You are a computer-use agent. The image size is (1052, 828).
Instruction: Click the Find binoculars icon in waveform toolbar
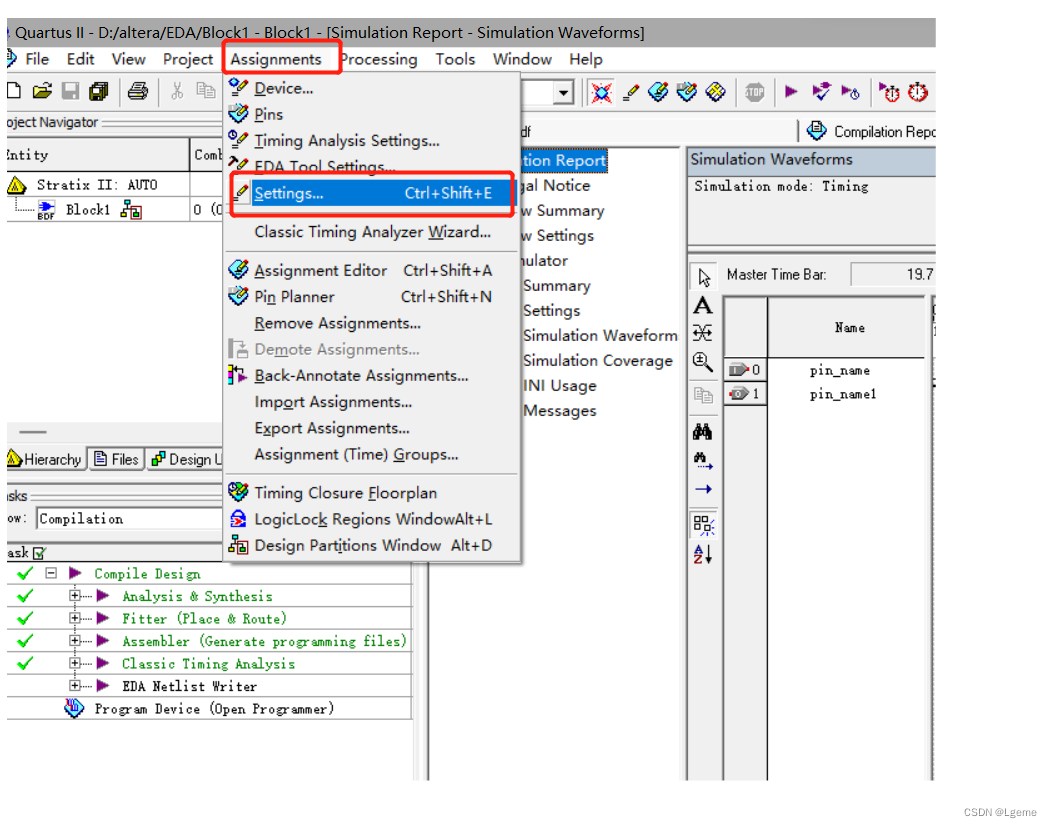pyautogui.click(x=702, y=431)
